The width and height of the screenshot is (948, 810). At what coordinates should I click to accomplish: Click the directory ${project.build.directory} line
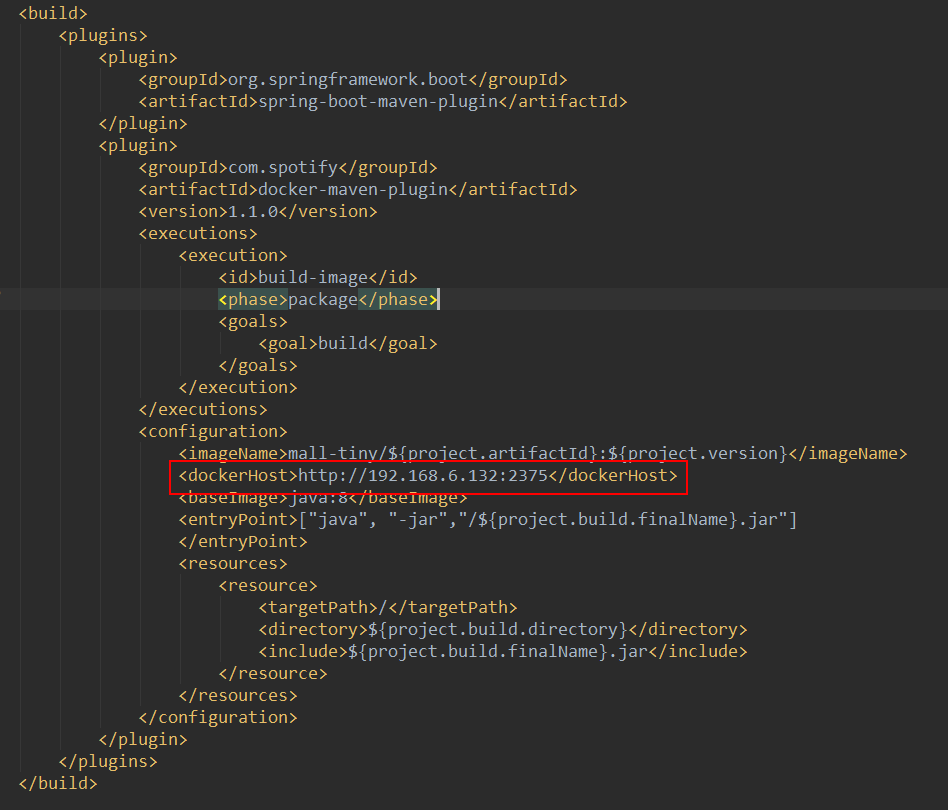point(502,630)
